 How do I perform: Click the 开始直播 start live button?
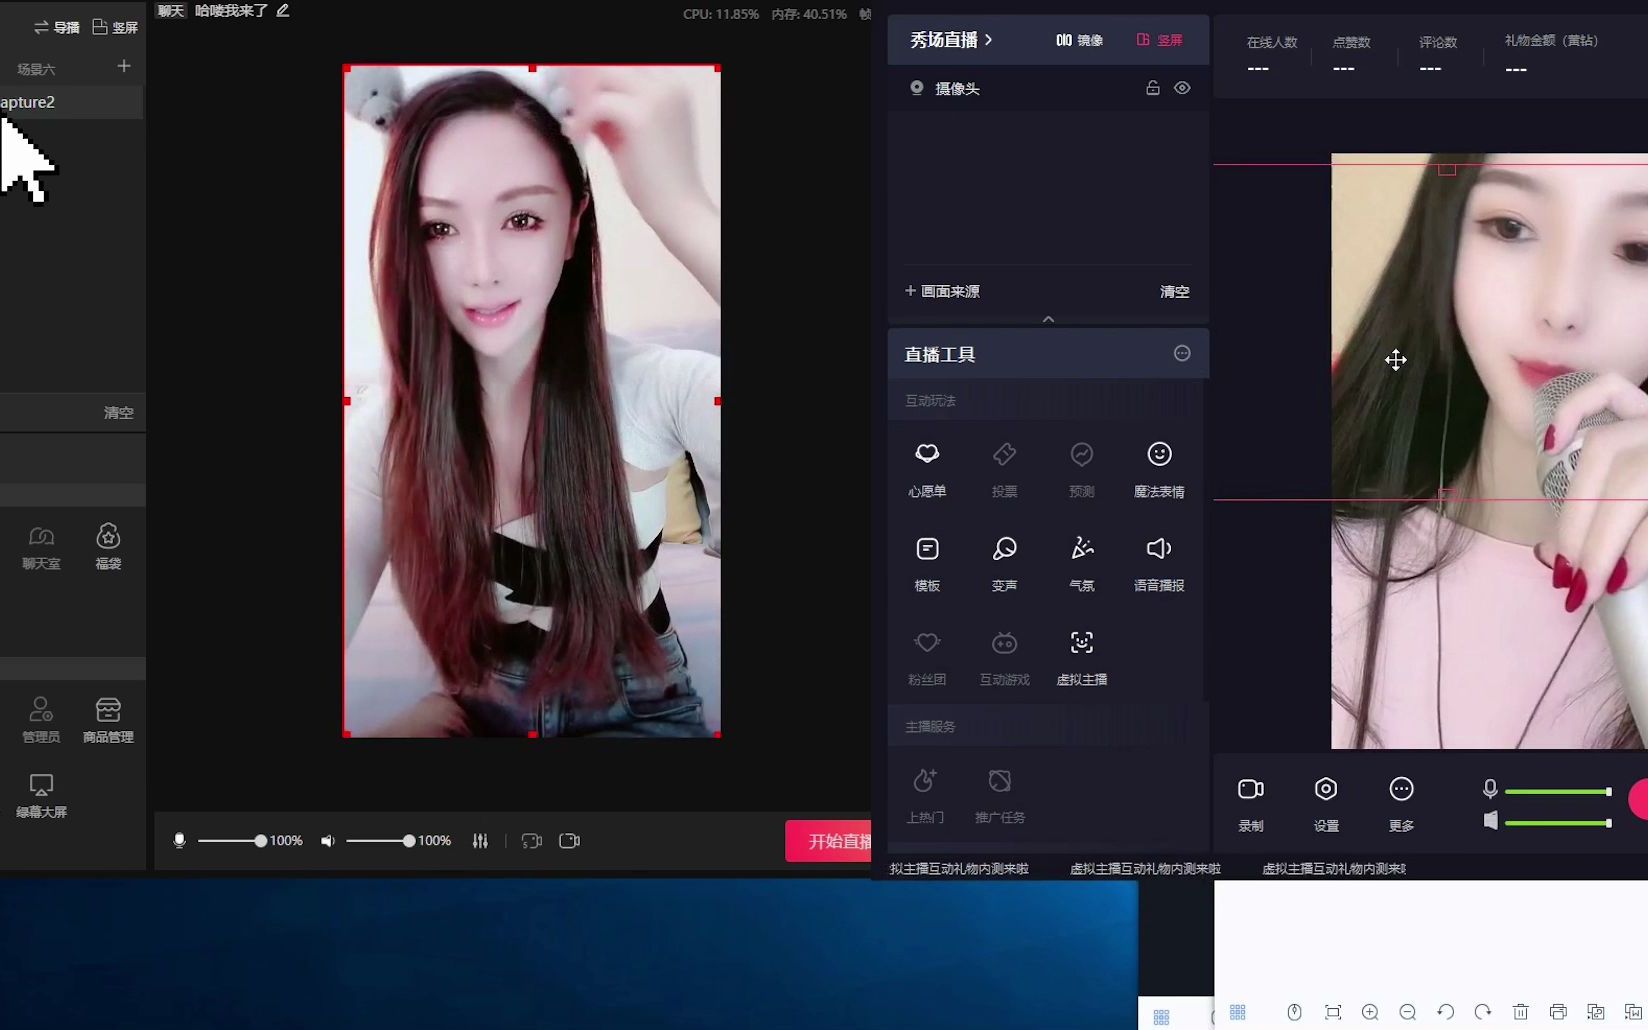point(829,841)
